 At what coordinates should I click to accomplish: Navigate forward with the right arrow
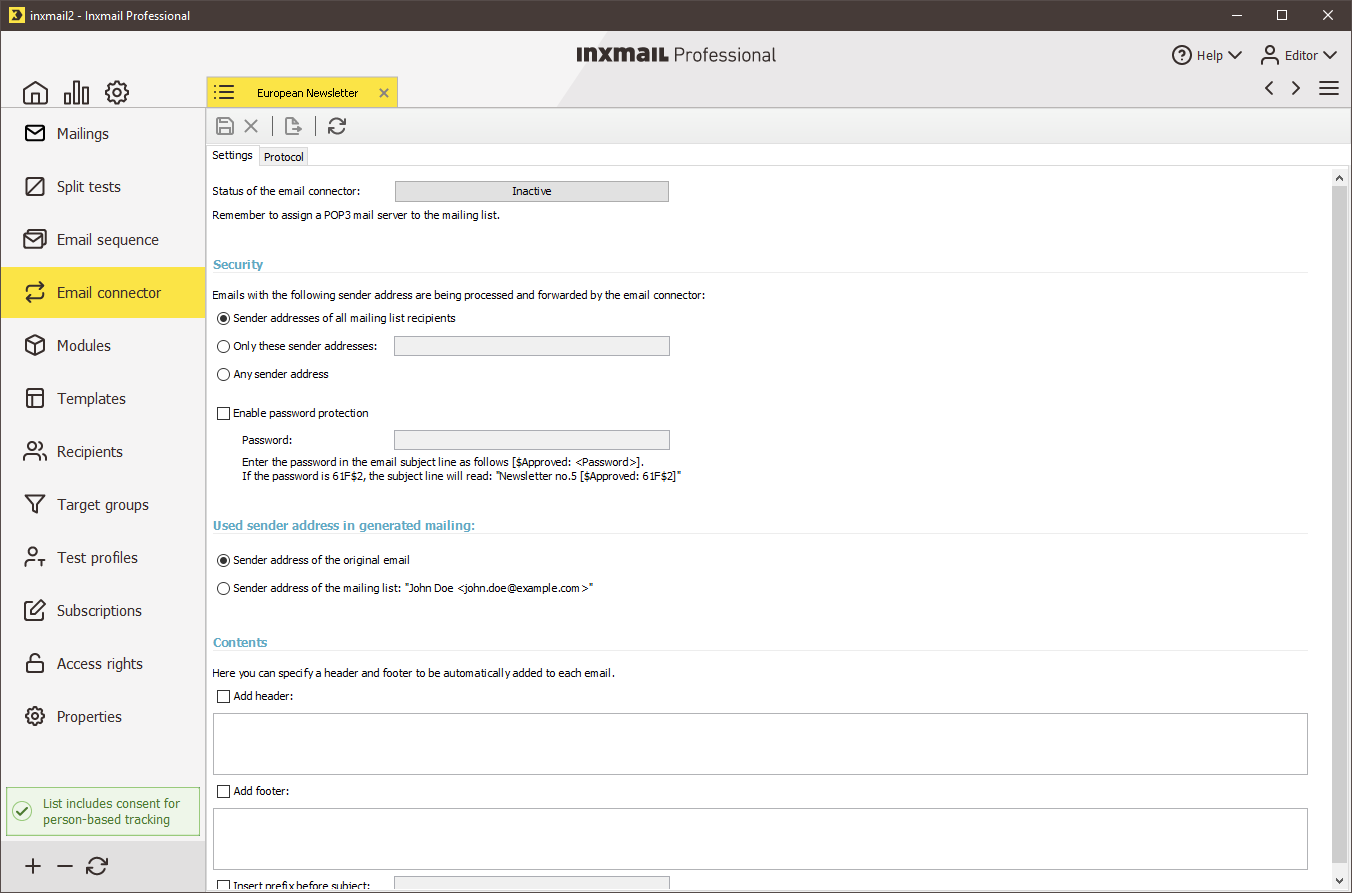click(1296, 88)
